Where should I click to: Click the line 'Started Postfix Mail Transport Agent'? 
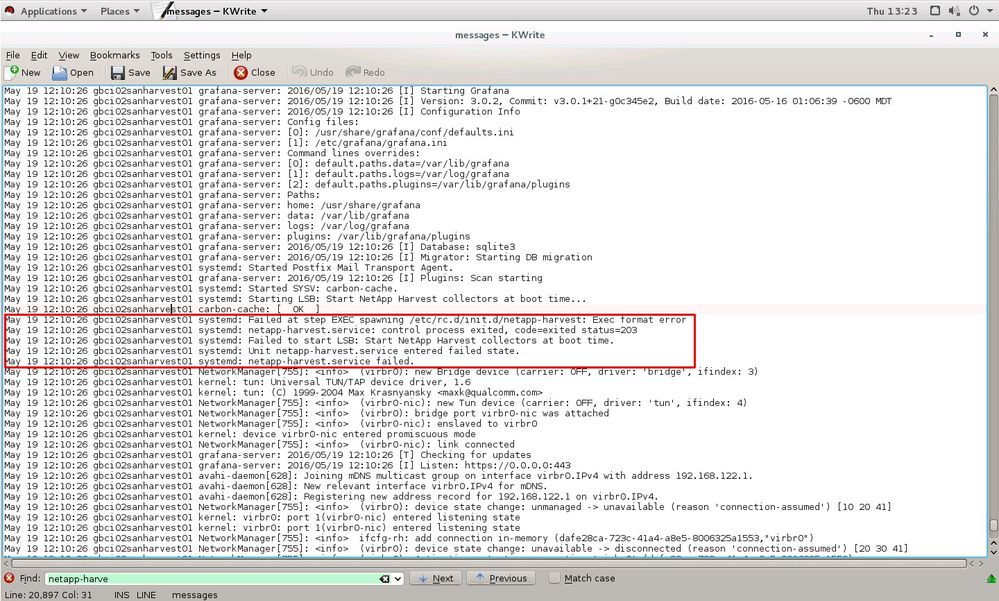[x=228, y=268]
